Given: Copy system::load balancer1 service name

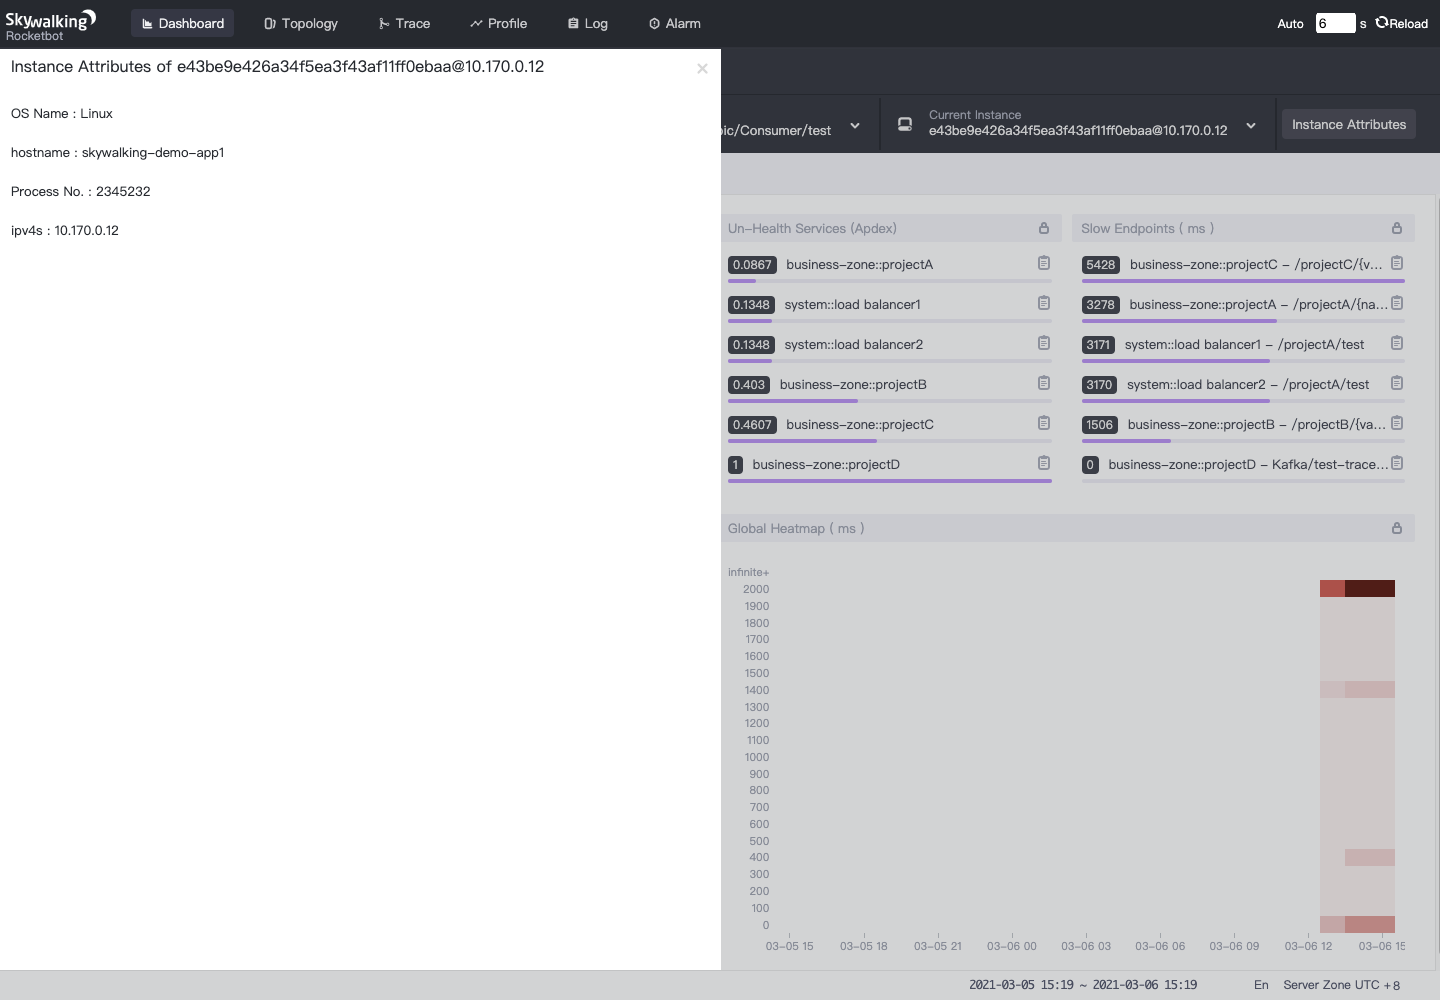Looking at the screenshot, I should [1044, 303].
